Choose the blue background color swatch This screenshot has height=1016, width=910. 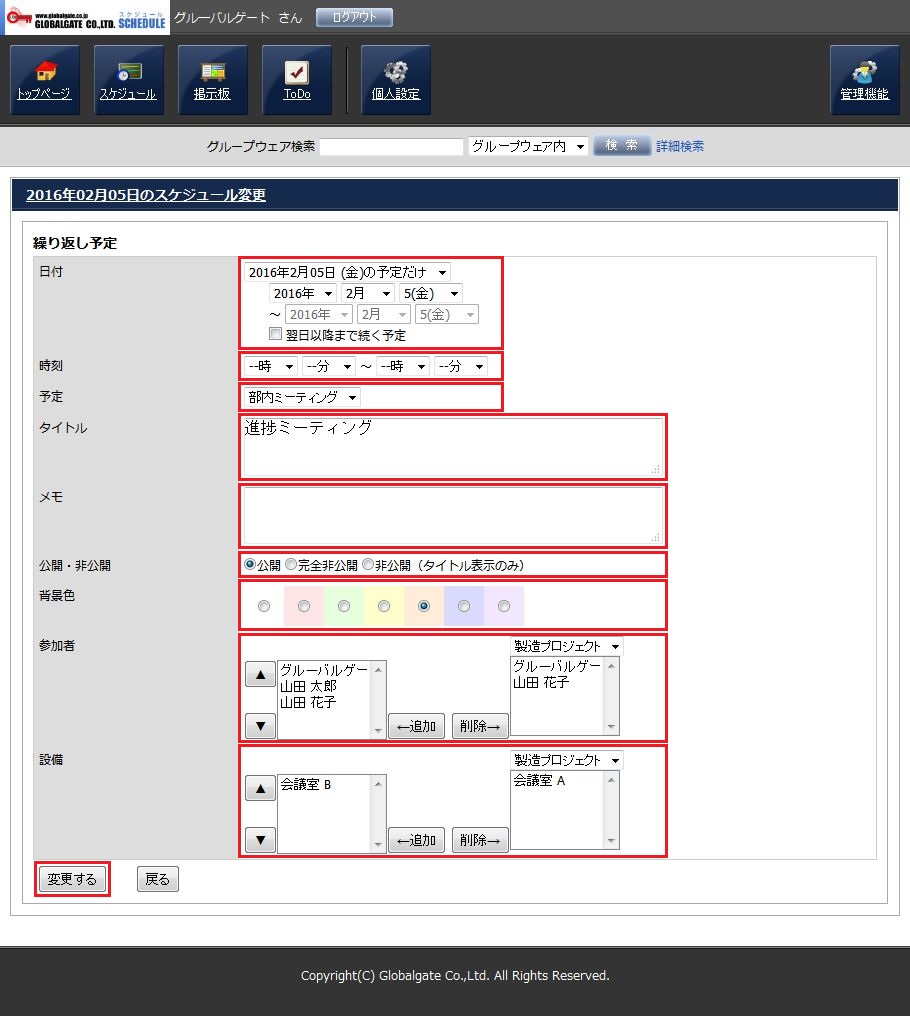(464, 606)
